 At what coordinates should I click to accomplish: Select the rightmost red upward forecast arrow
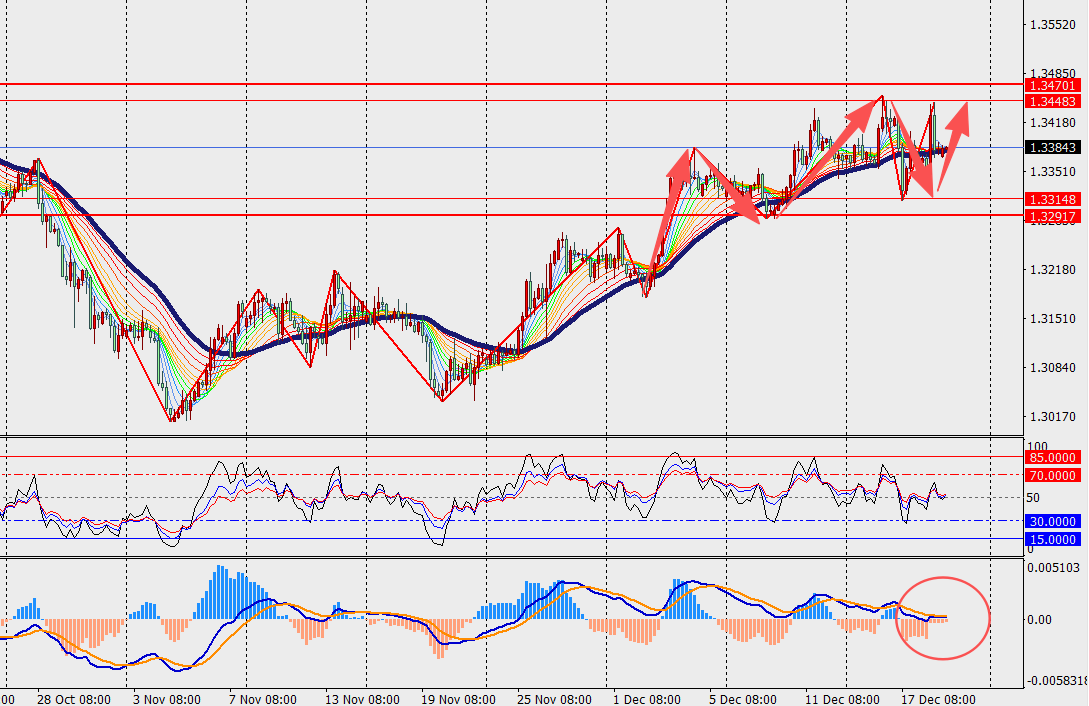[x=956, y=125]
